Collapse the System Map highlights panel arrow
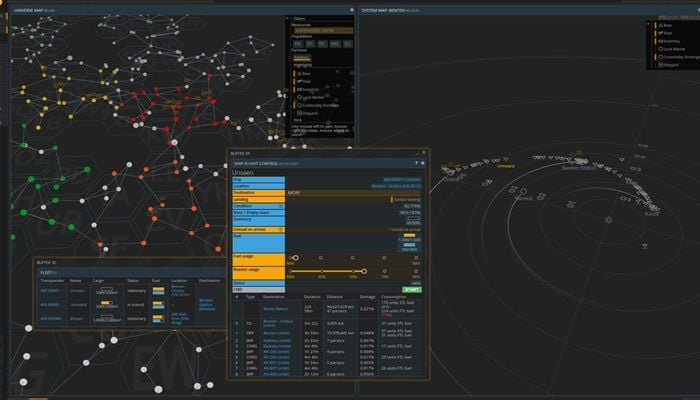Screen dimensions: 700x400 (x=648, y=23)
